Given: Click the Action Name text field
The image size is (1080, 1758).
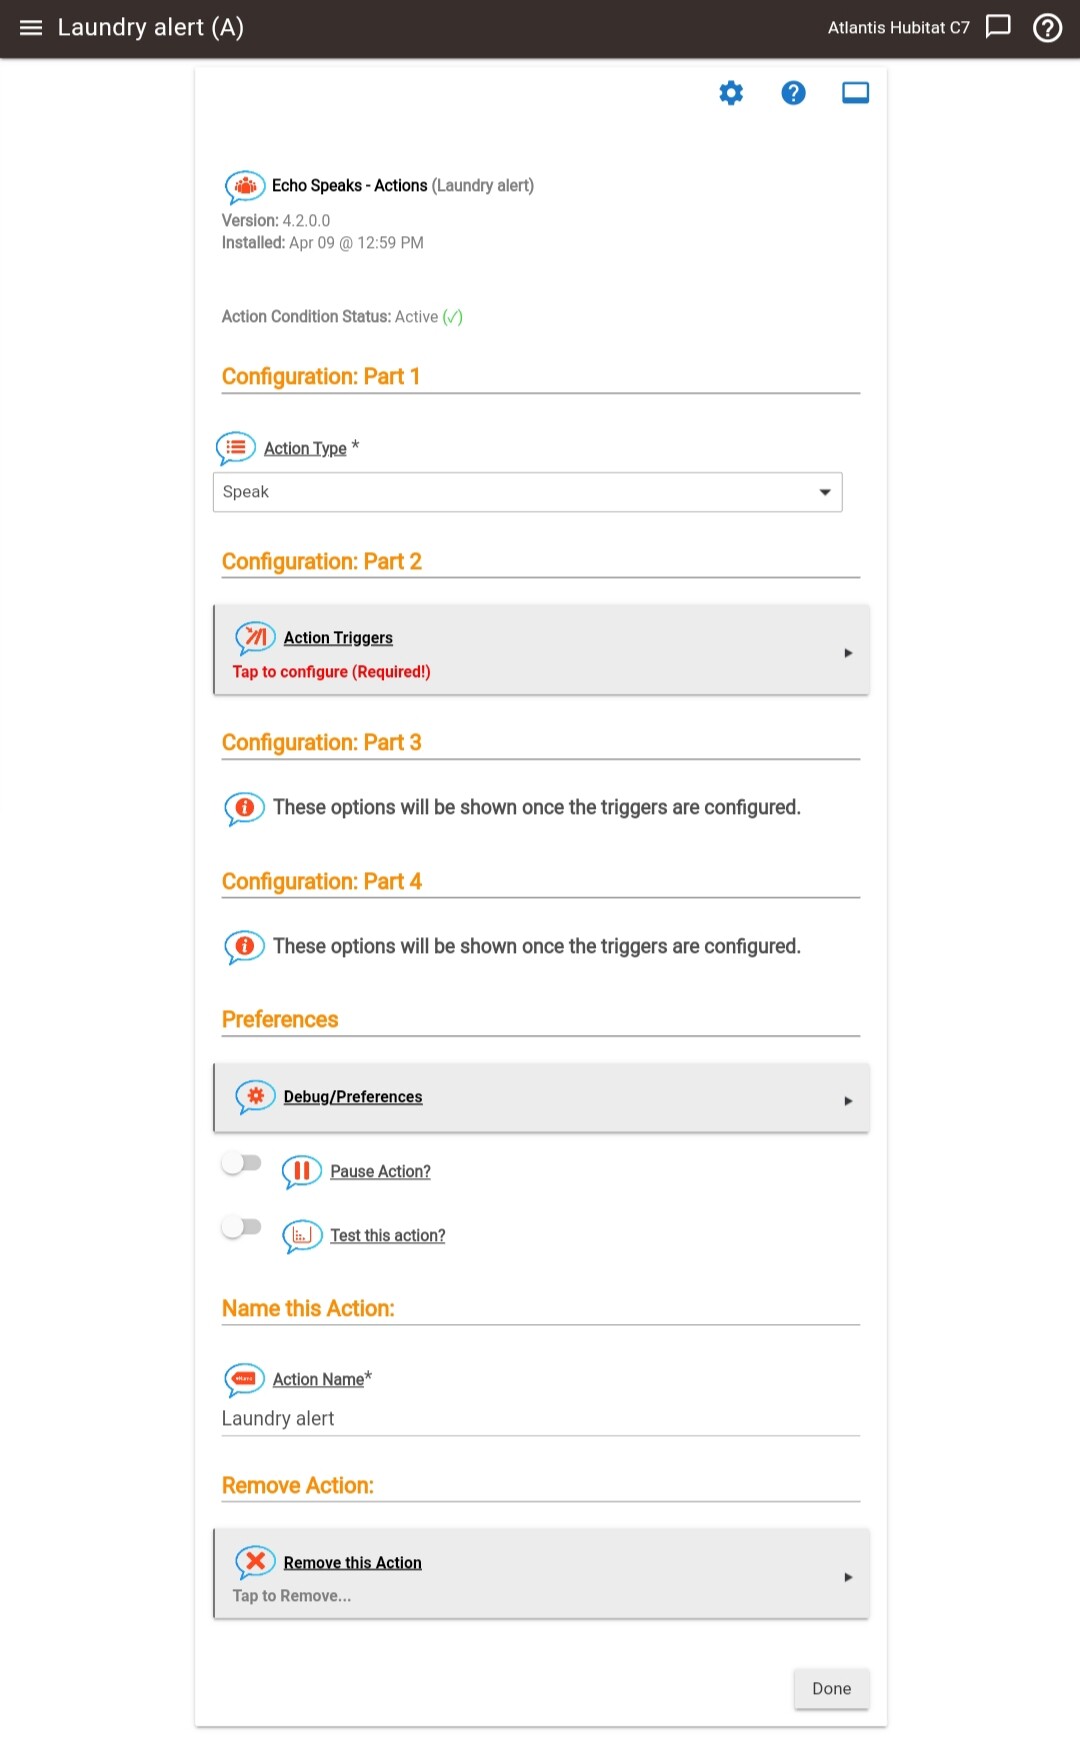Looking at the screenshot, I should tap(540, 1419).
